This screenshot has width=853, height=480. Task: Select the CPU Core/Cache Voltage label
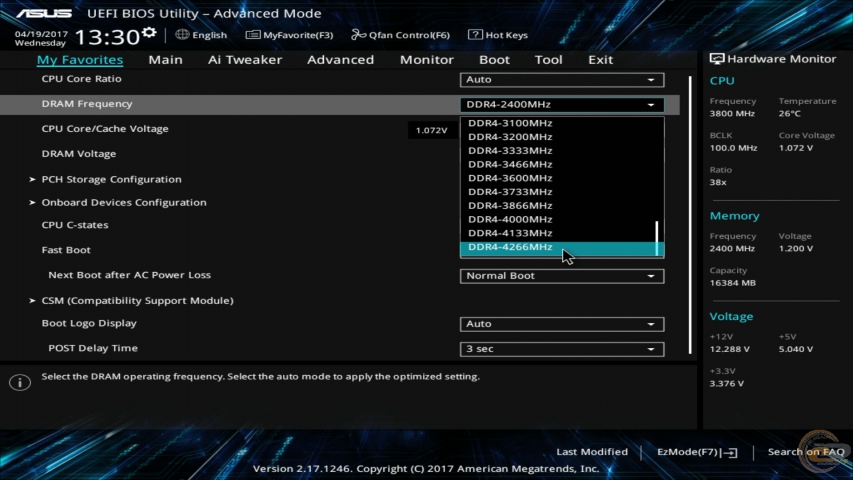click(105, 129)
